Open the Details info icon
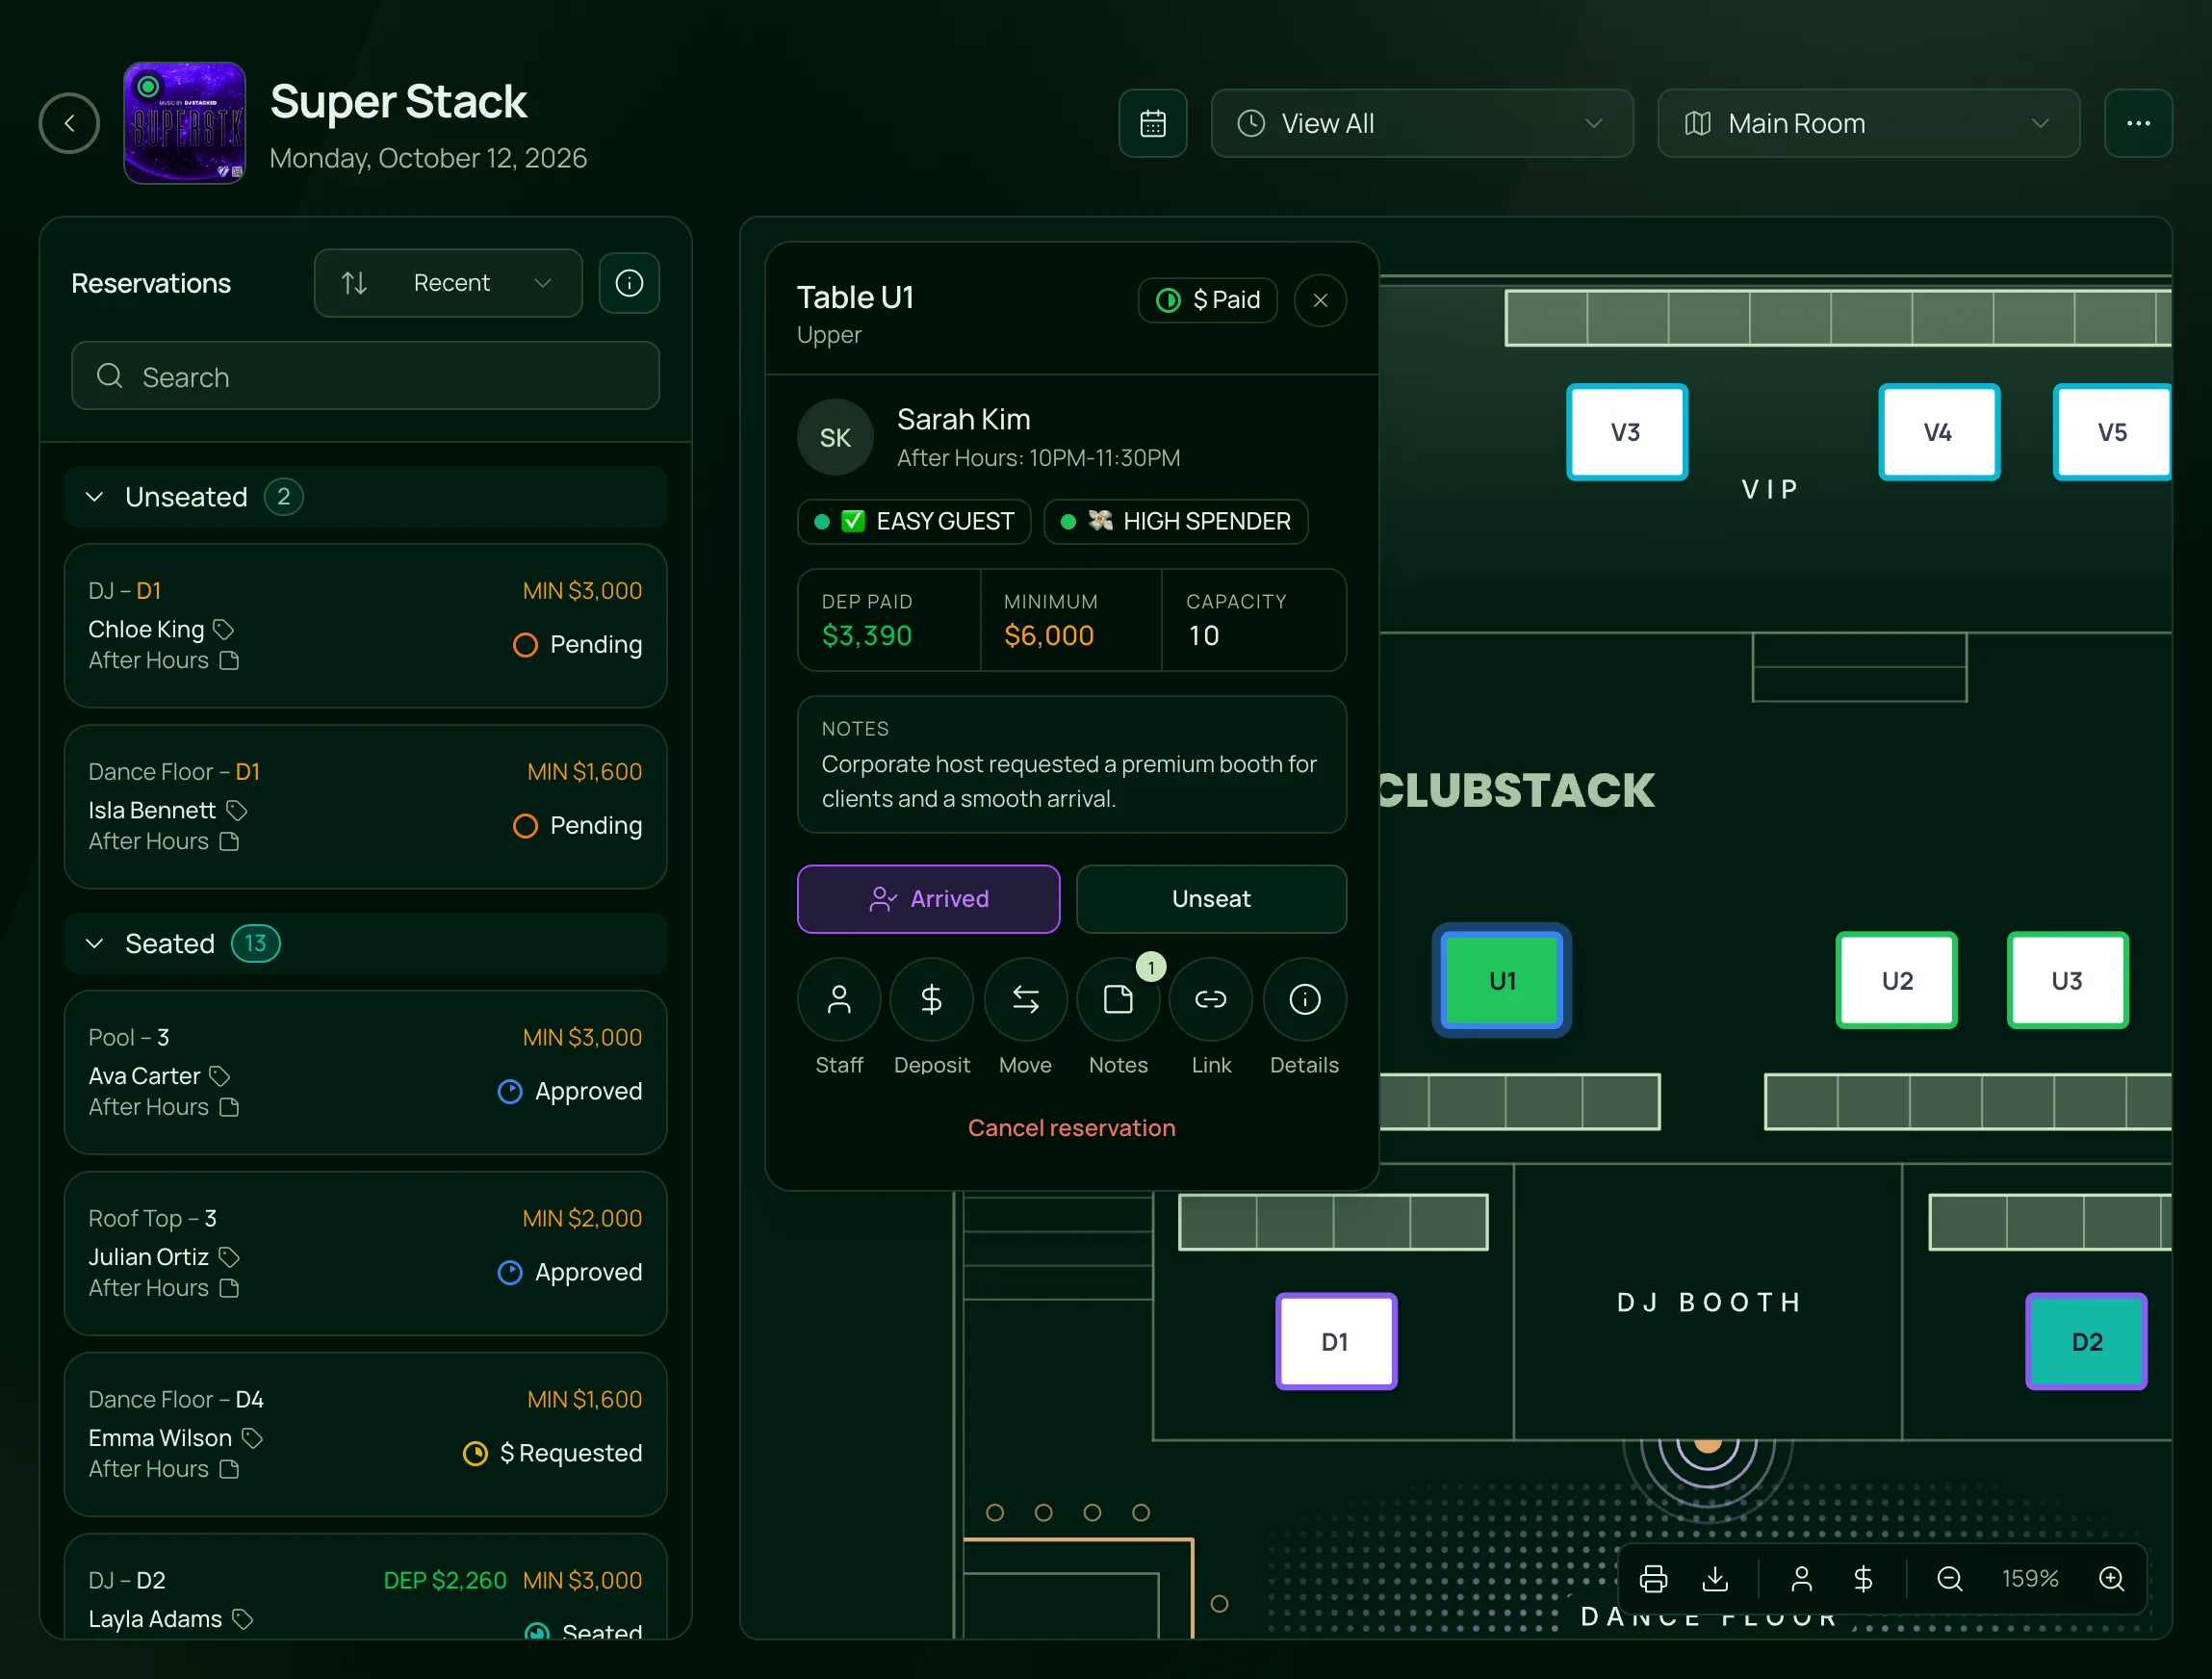Viewport: 2212px width, 1679px height. pyautogui.click(x=1304, y=1000)
